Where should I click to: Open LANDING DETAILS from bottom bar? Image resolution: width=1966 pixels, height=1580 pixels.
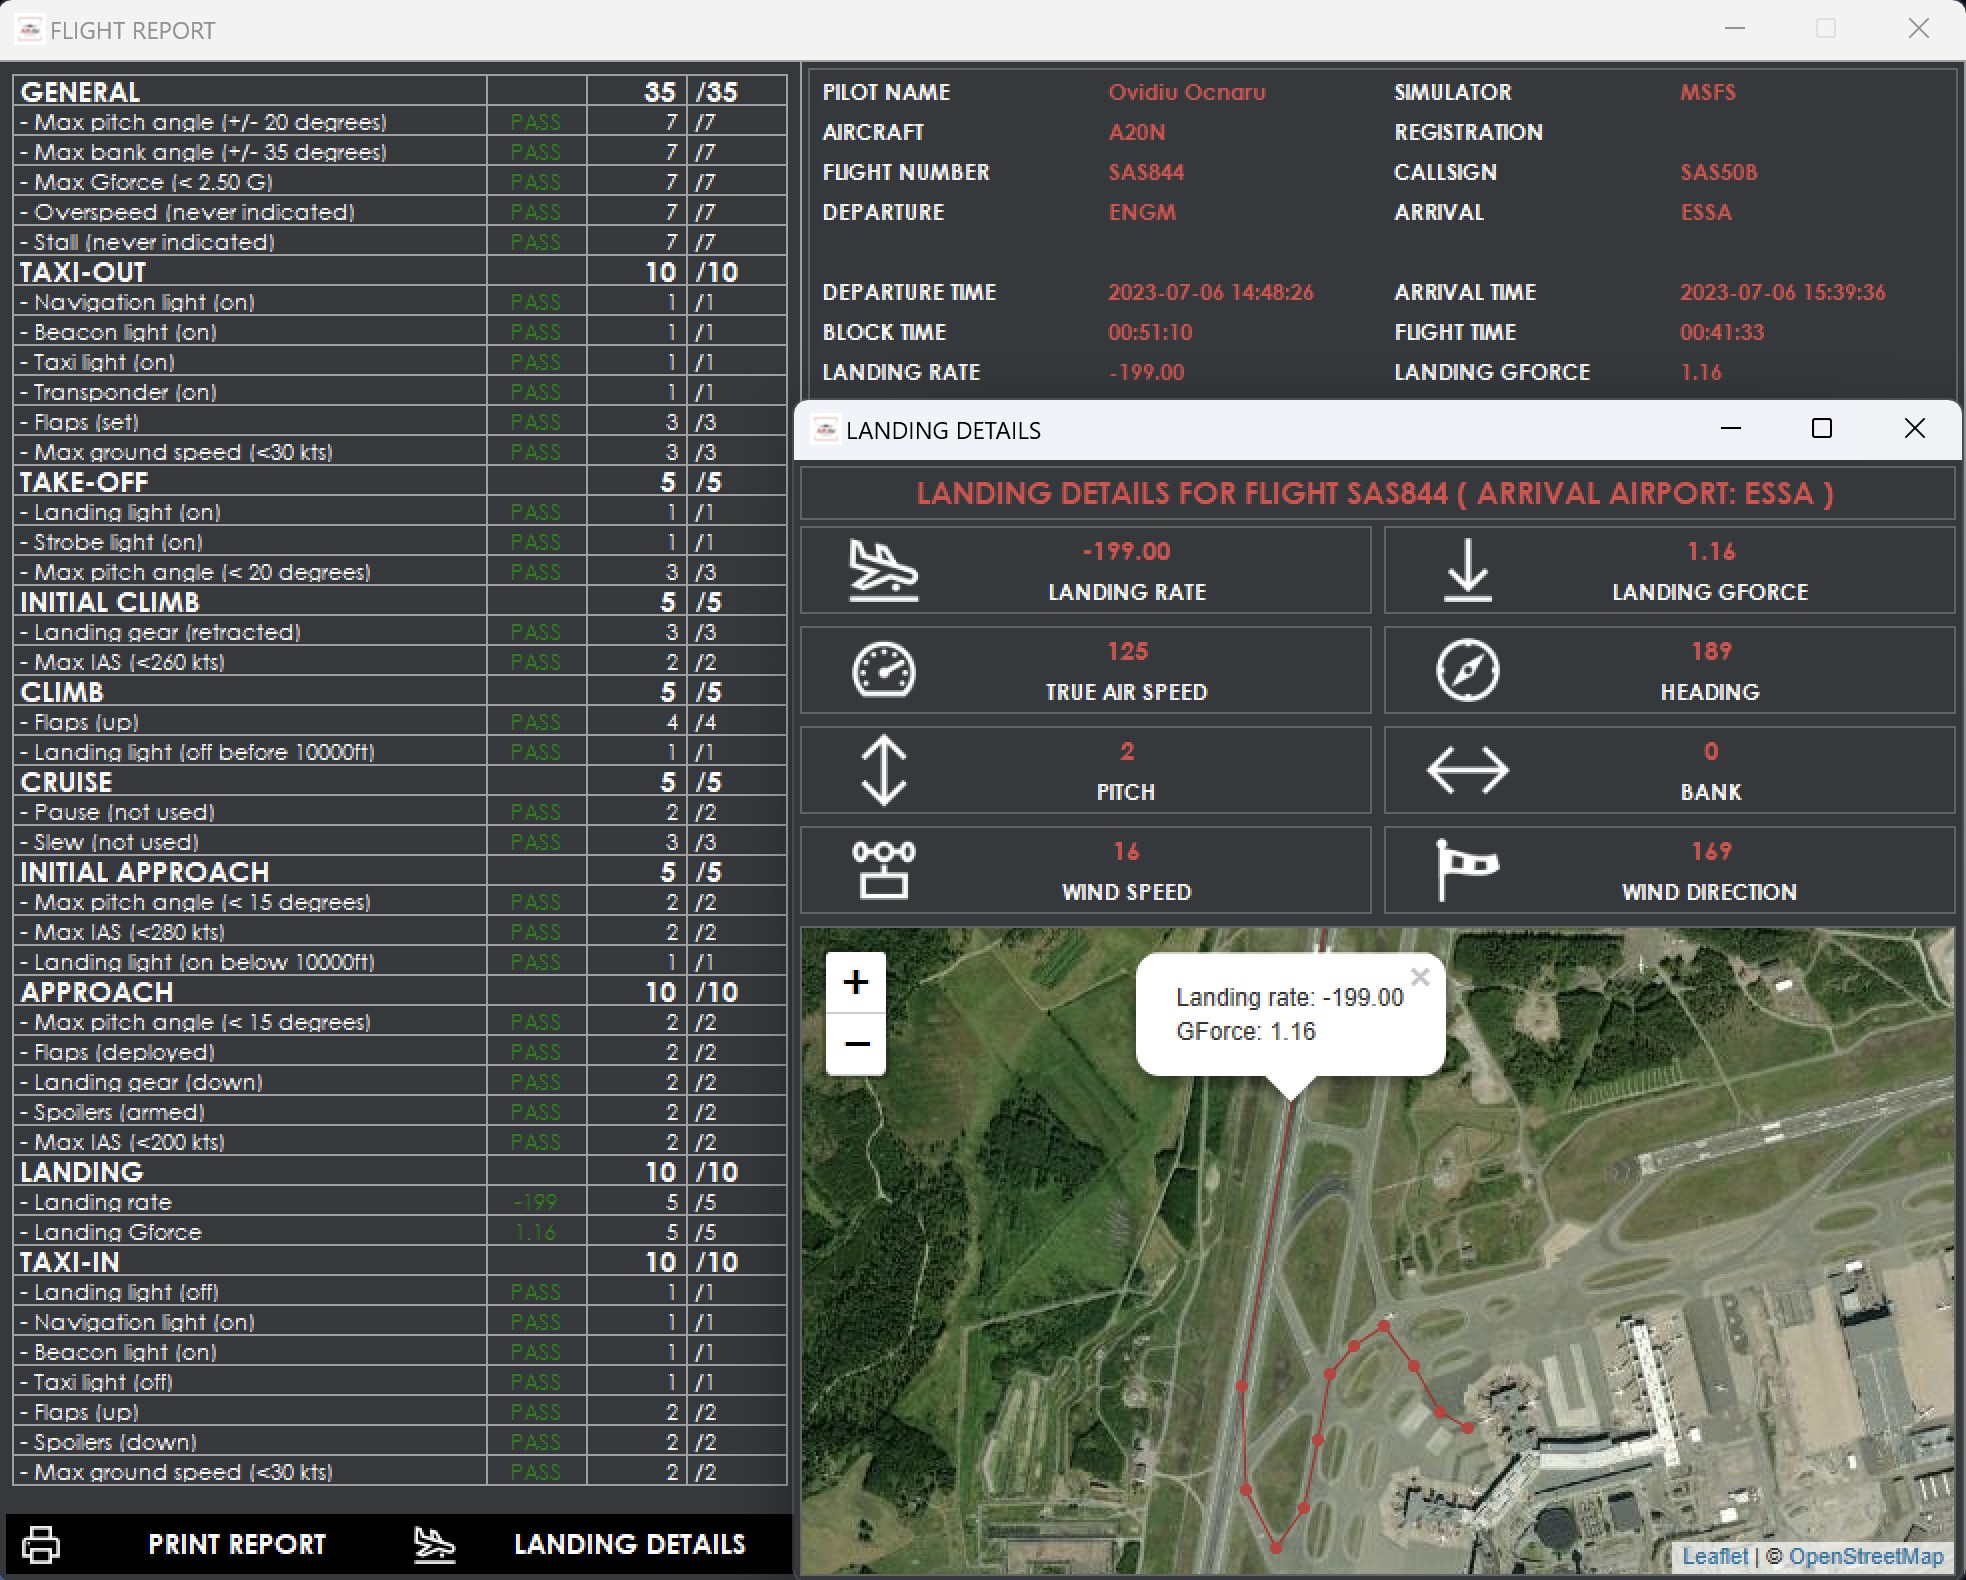click(x=629, y=1544)
